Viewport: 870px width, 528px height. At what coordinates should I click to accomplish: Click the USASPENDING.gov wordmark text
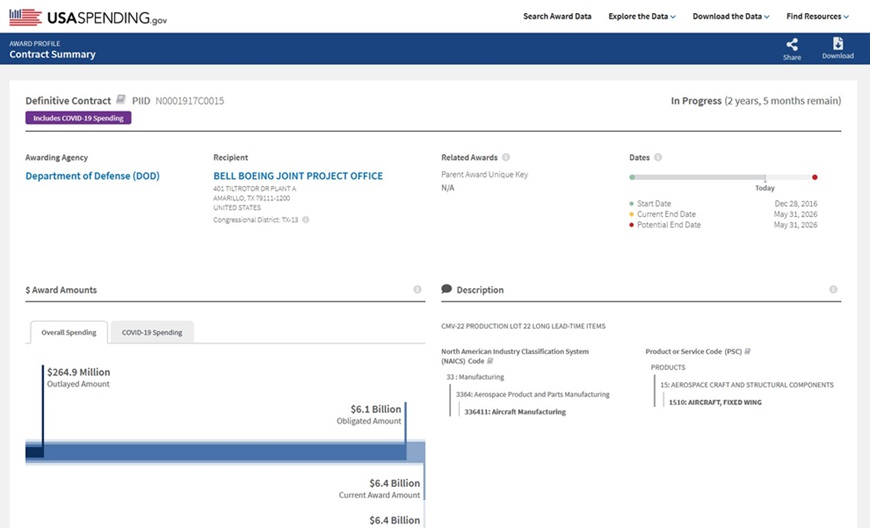tap(107, 18)
